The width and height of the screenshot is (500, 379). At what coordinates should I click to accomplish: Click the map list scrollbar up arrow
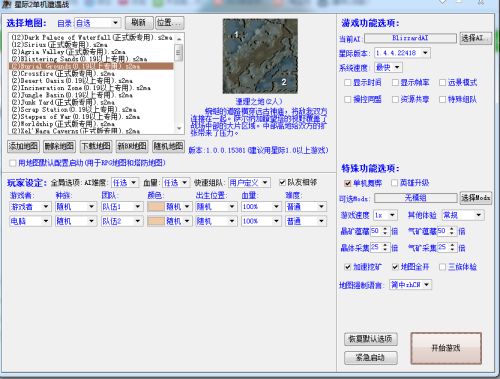point(179,39)
